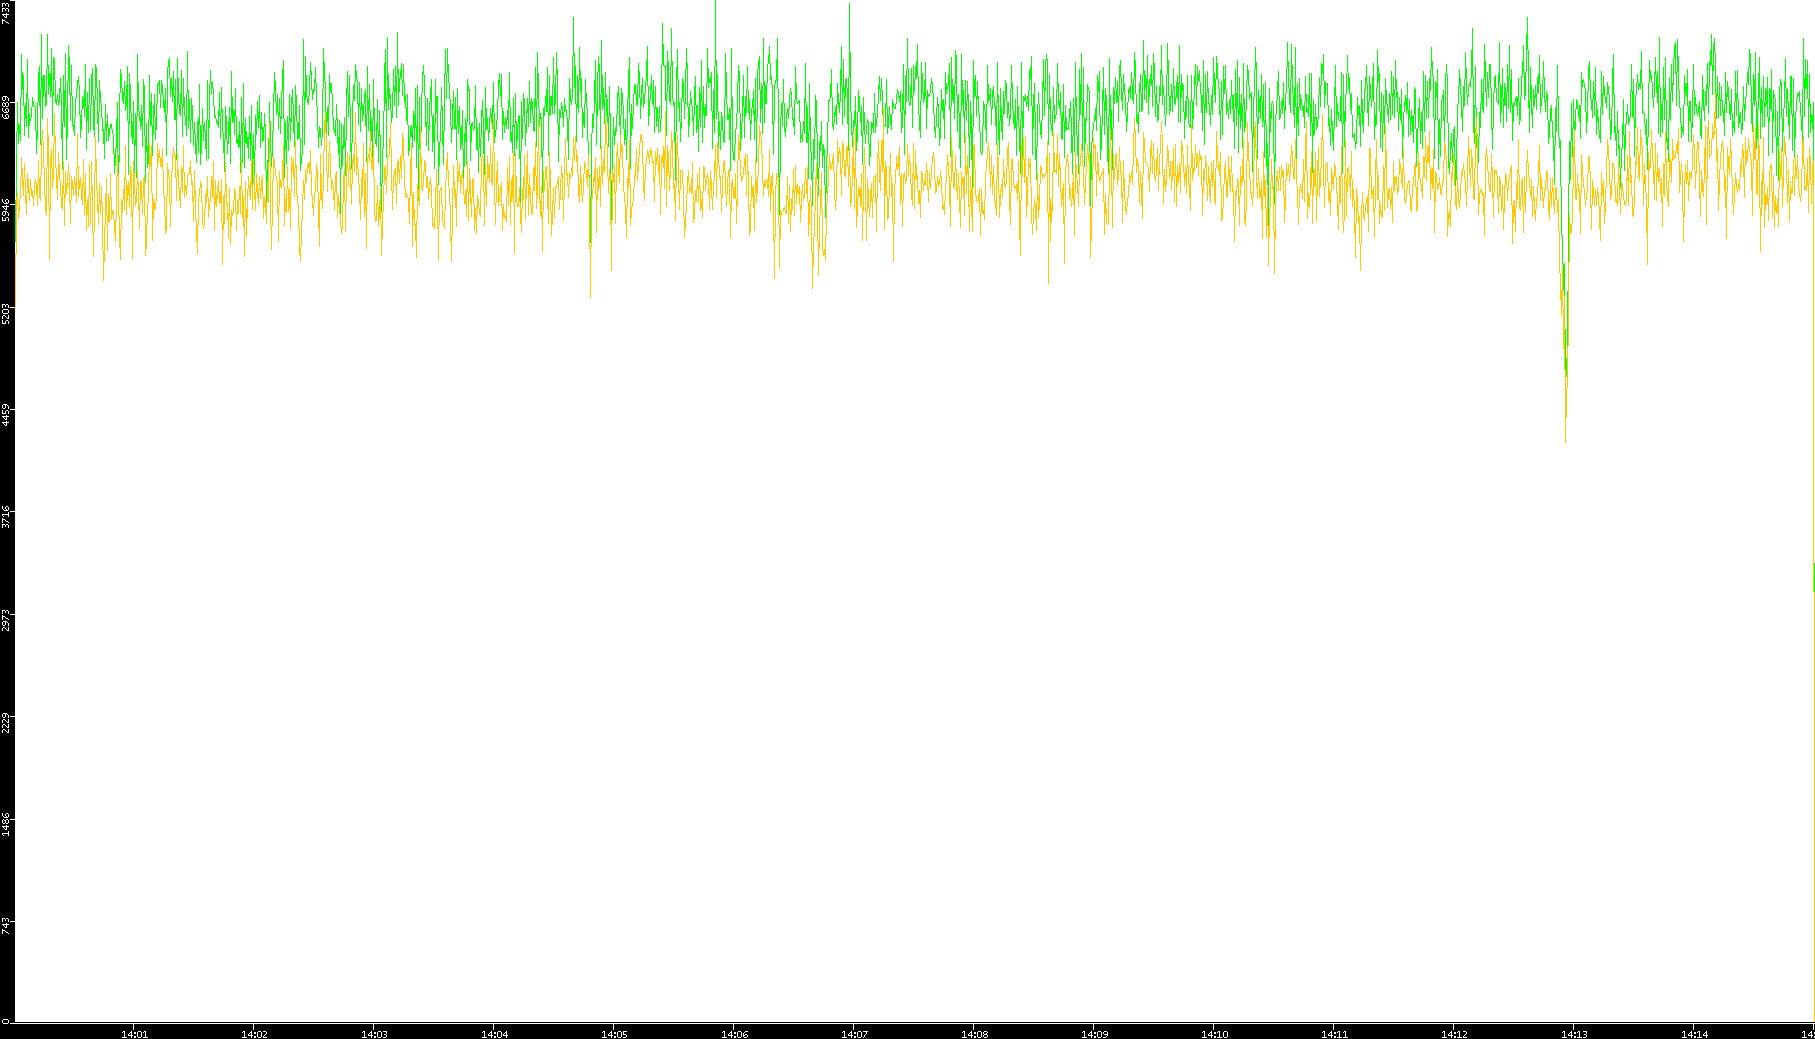Select the 14:07 time label
Image resolution: width=1815 pixels, height=1039 pixels.
click(x=855, y=1034)
